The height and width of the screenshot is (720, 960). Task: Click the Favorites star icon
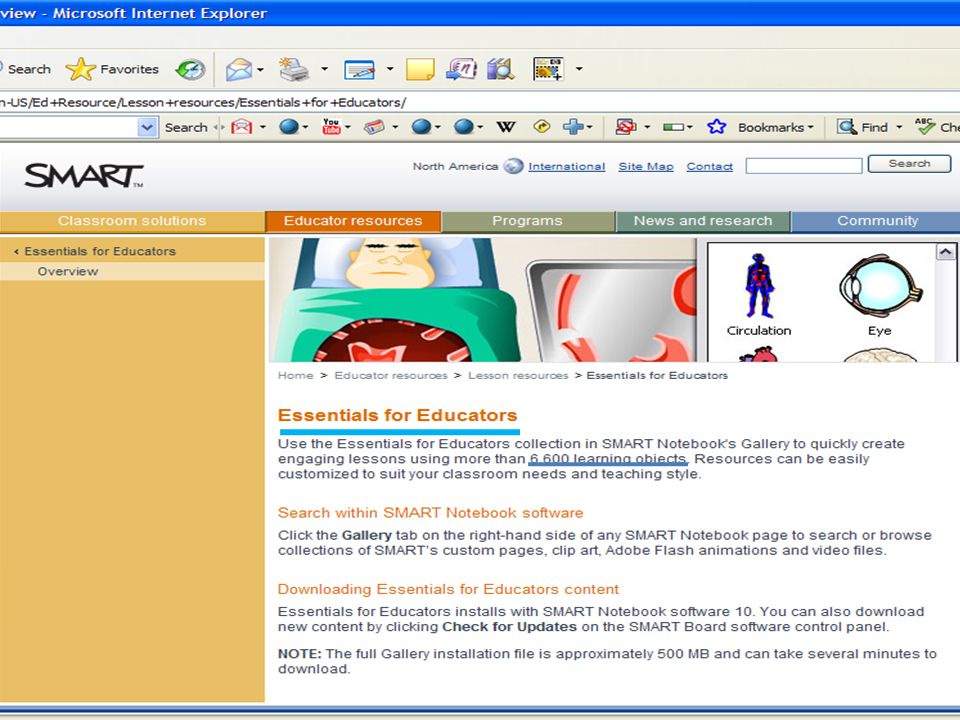point(81,69)
